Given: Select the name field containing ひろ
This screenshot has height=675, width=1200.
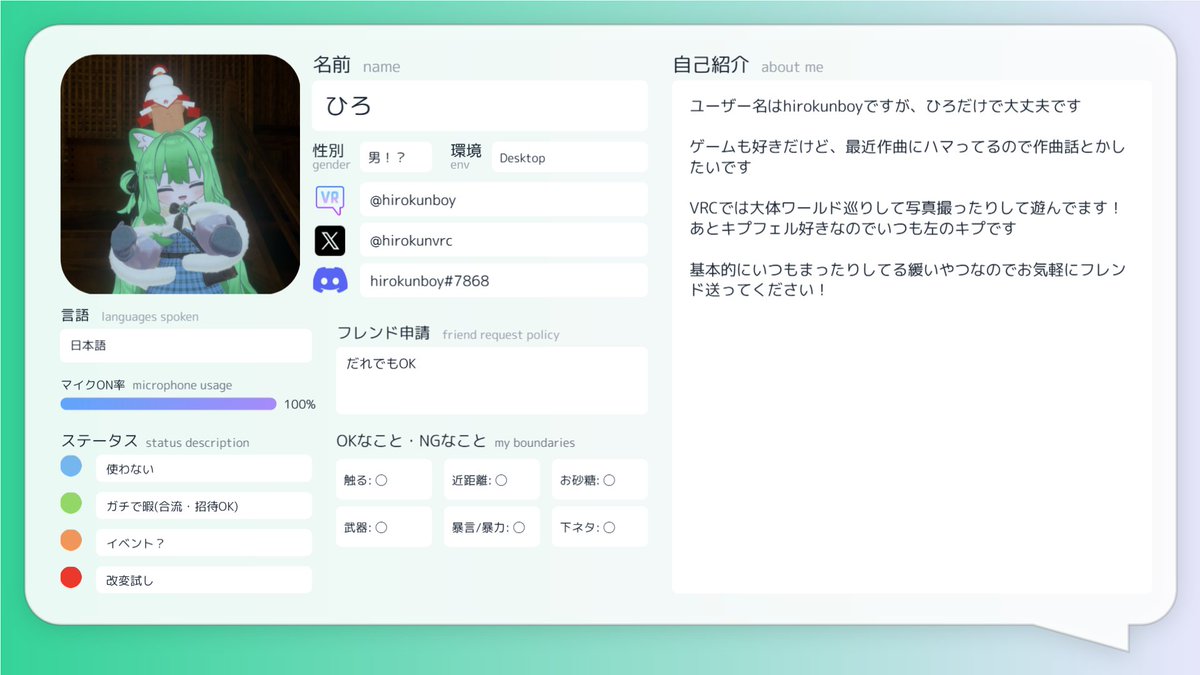Looking at the screenshot, I should point(480,106).
